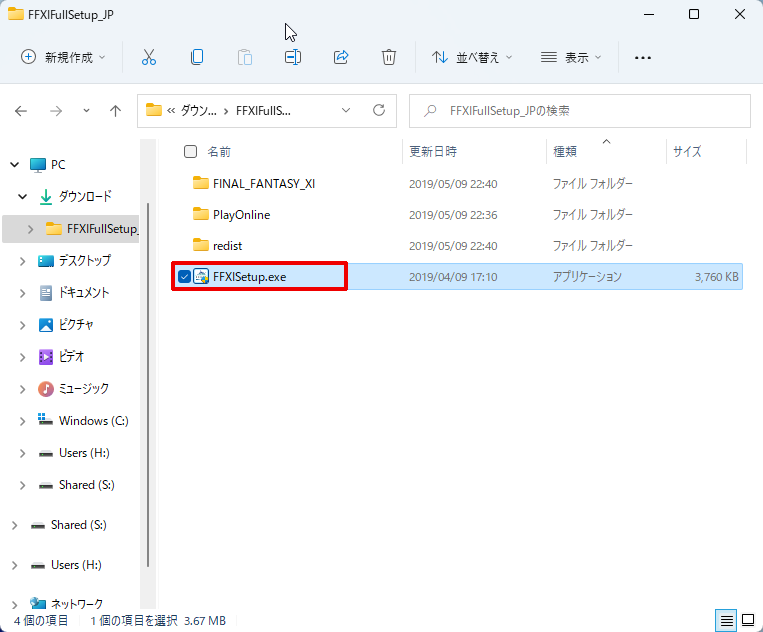This screenshot has width=763, height=632.
Task: Click the 2019/04/09 17:10 date cell
Action: click(453, 277)
